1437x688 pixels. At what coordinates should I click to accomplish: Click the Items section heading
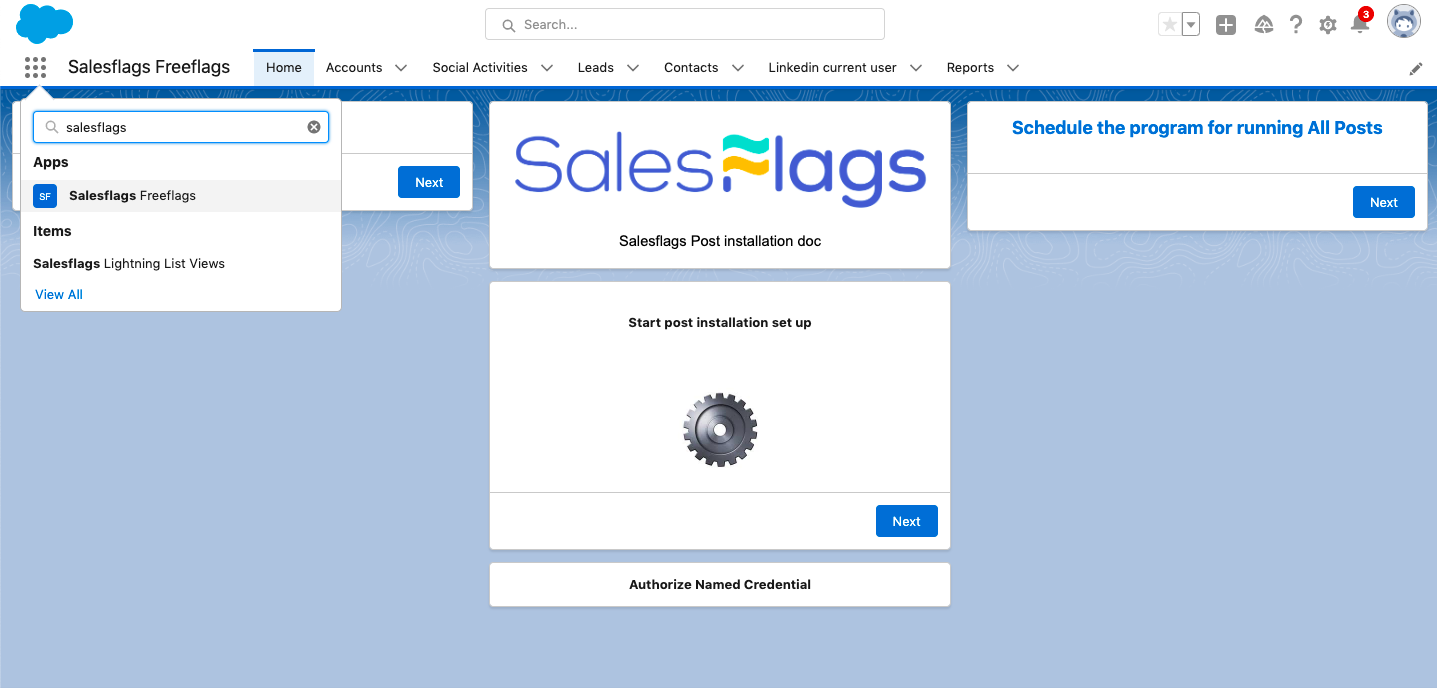pyautogui.click(x=52, y=231)
